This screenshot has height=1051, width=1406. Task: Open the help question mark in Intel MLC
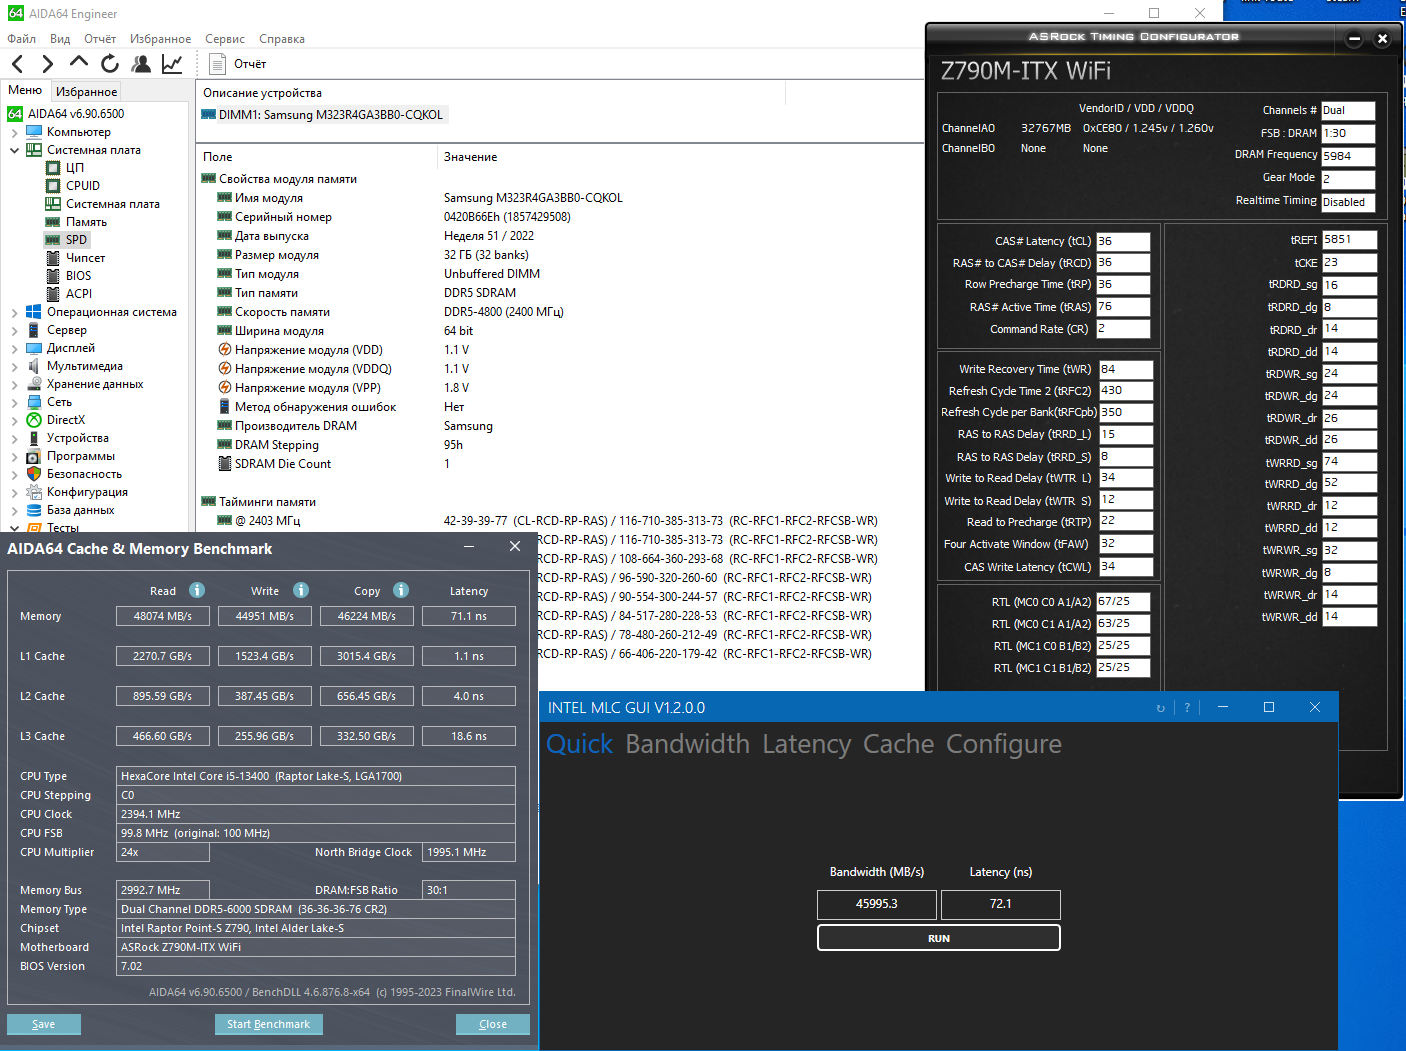pos(1187,708)
